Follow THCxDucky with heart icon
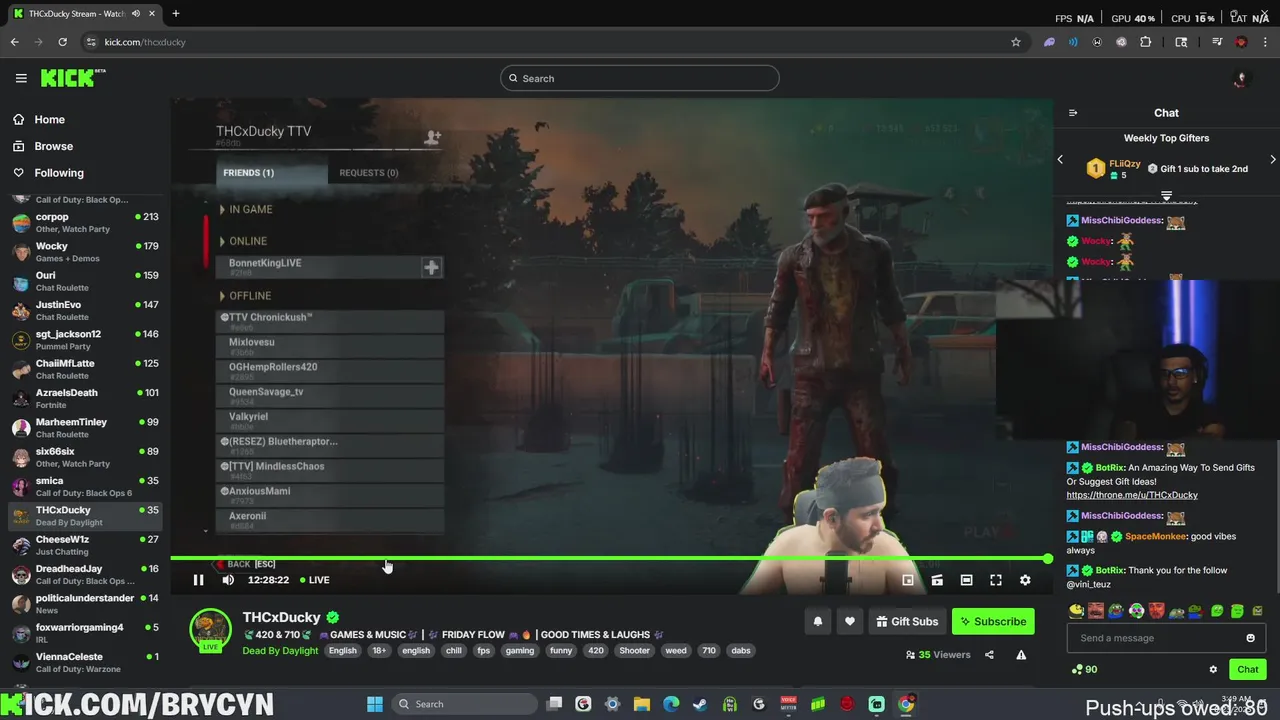1280x720 pixels. click(x=850, y=621)
